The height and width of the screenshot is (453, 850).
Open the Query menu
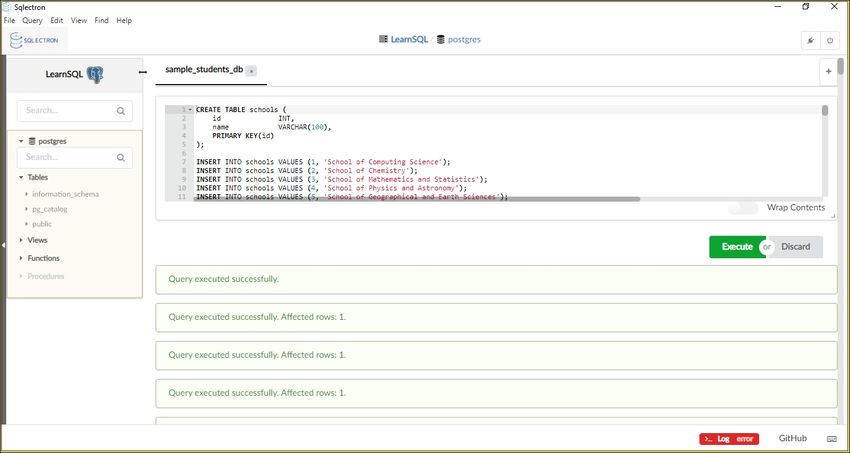pyautogui.click(x=33, y=21)
